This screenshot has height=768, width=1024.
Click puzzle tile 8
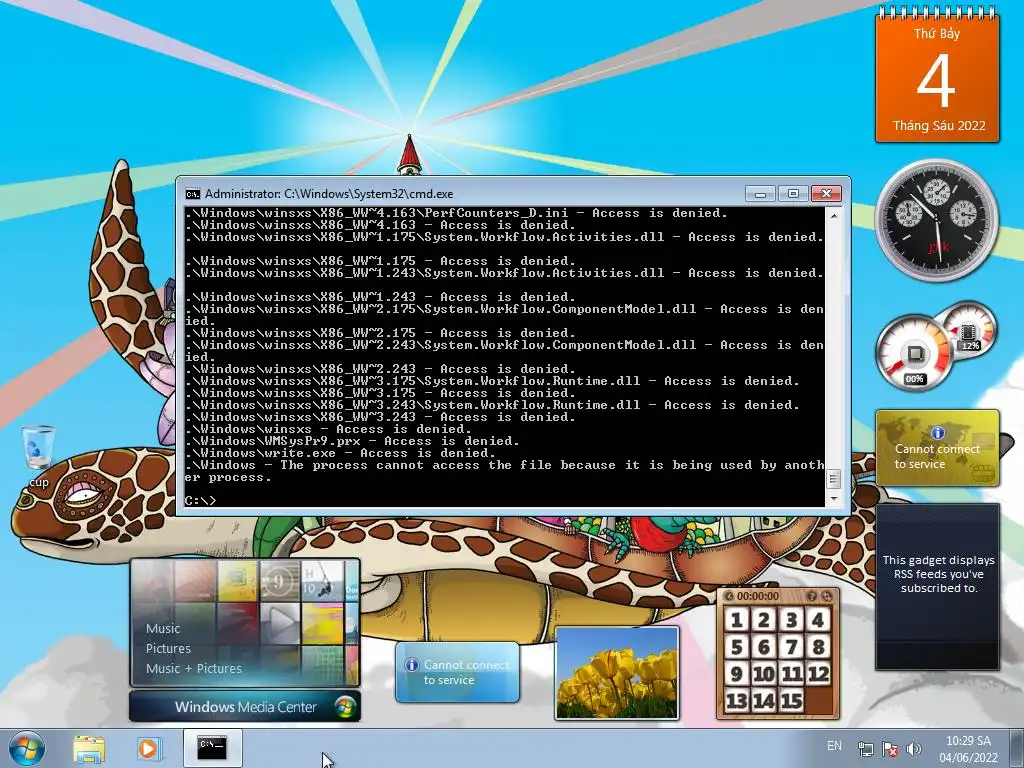[818, 647]
